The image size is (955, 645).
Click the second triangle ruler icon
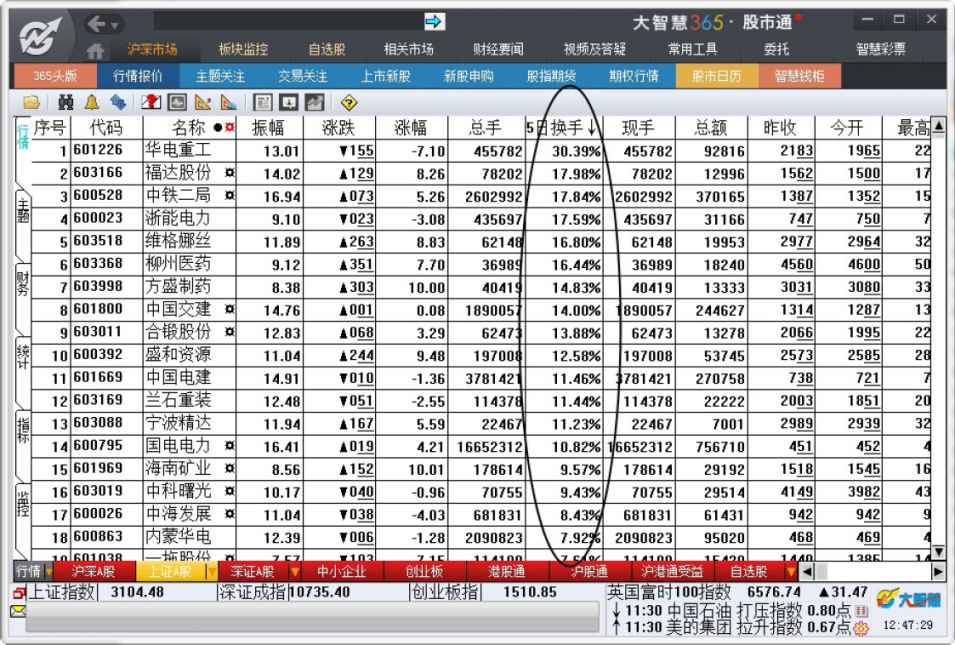pos(229,102)
